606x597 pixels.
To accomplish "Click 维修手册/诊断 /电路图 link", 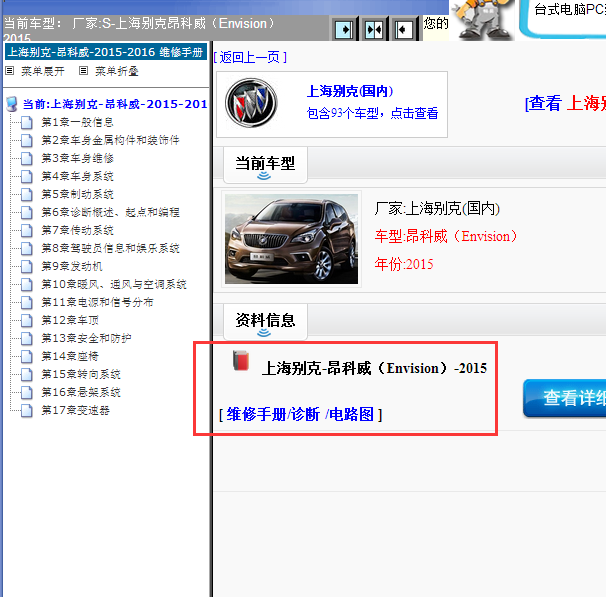I will (x=300, y=414).
